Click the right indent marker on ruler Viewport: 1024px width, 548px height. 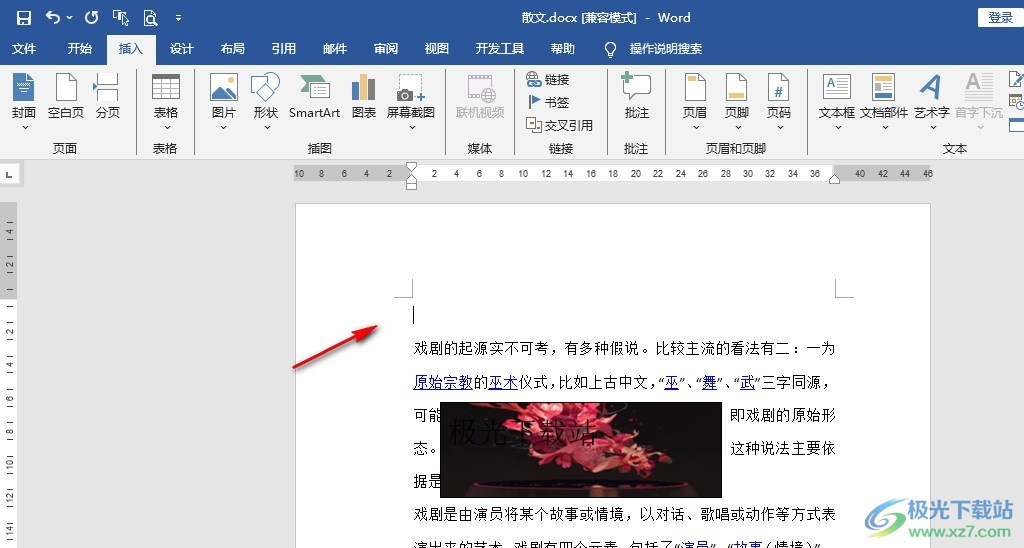(834, 178)
